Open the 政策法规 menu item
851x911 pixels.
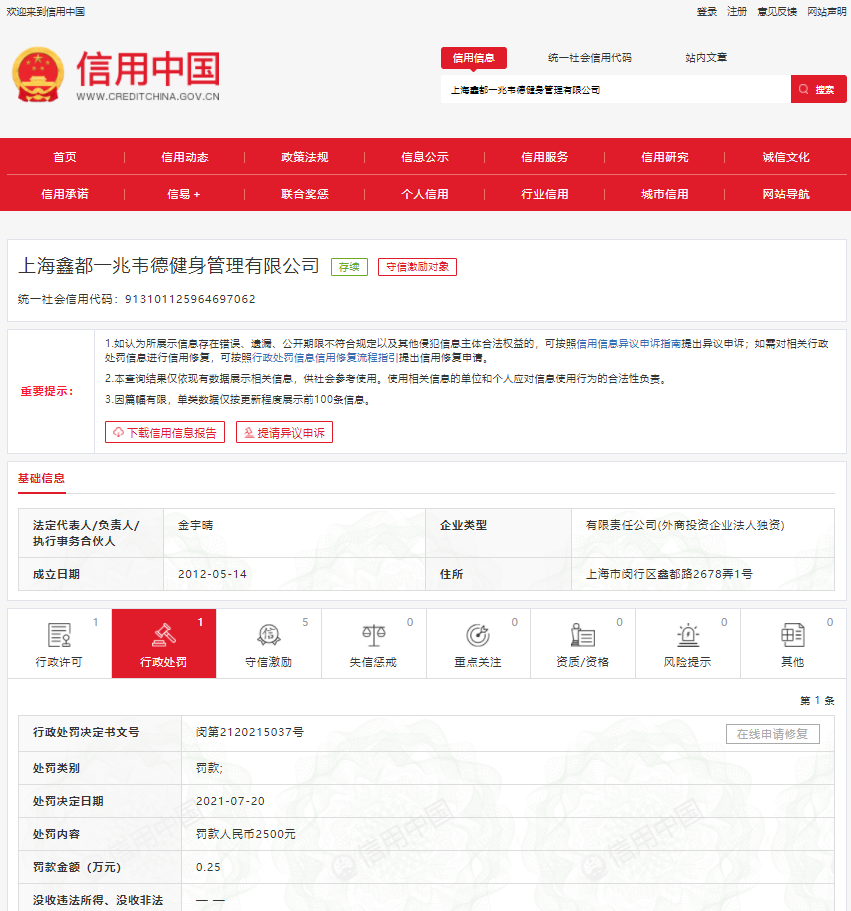(306, 157)
